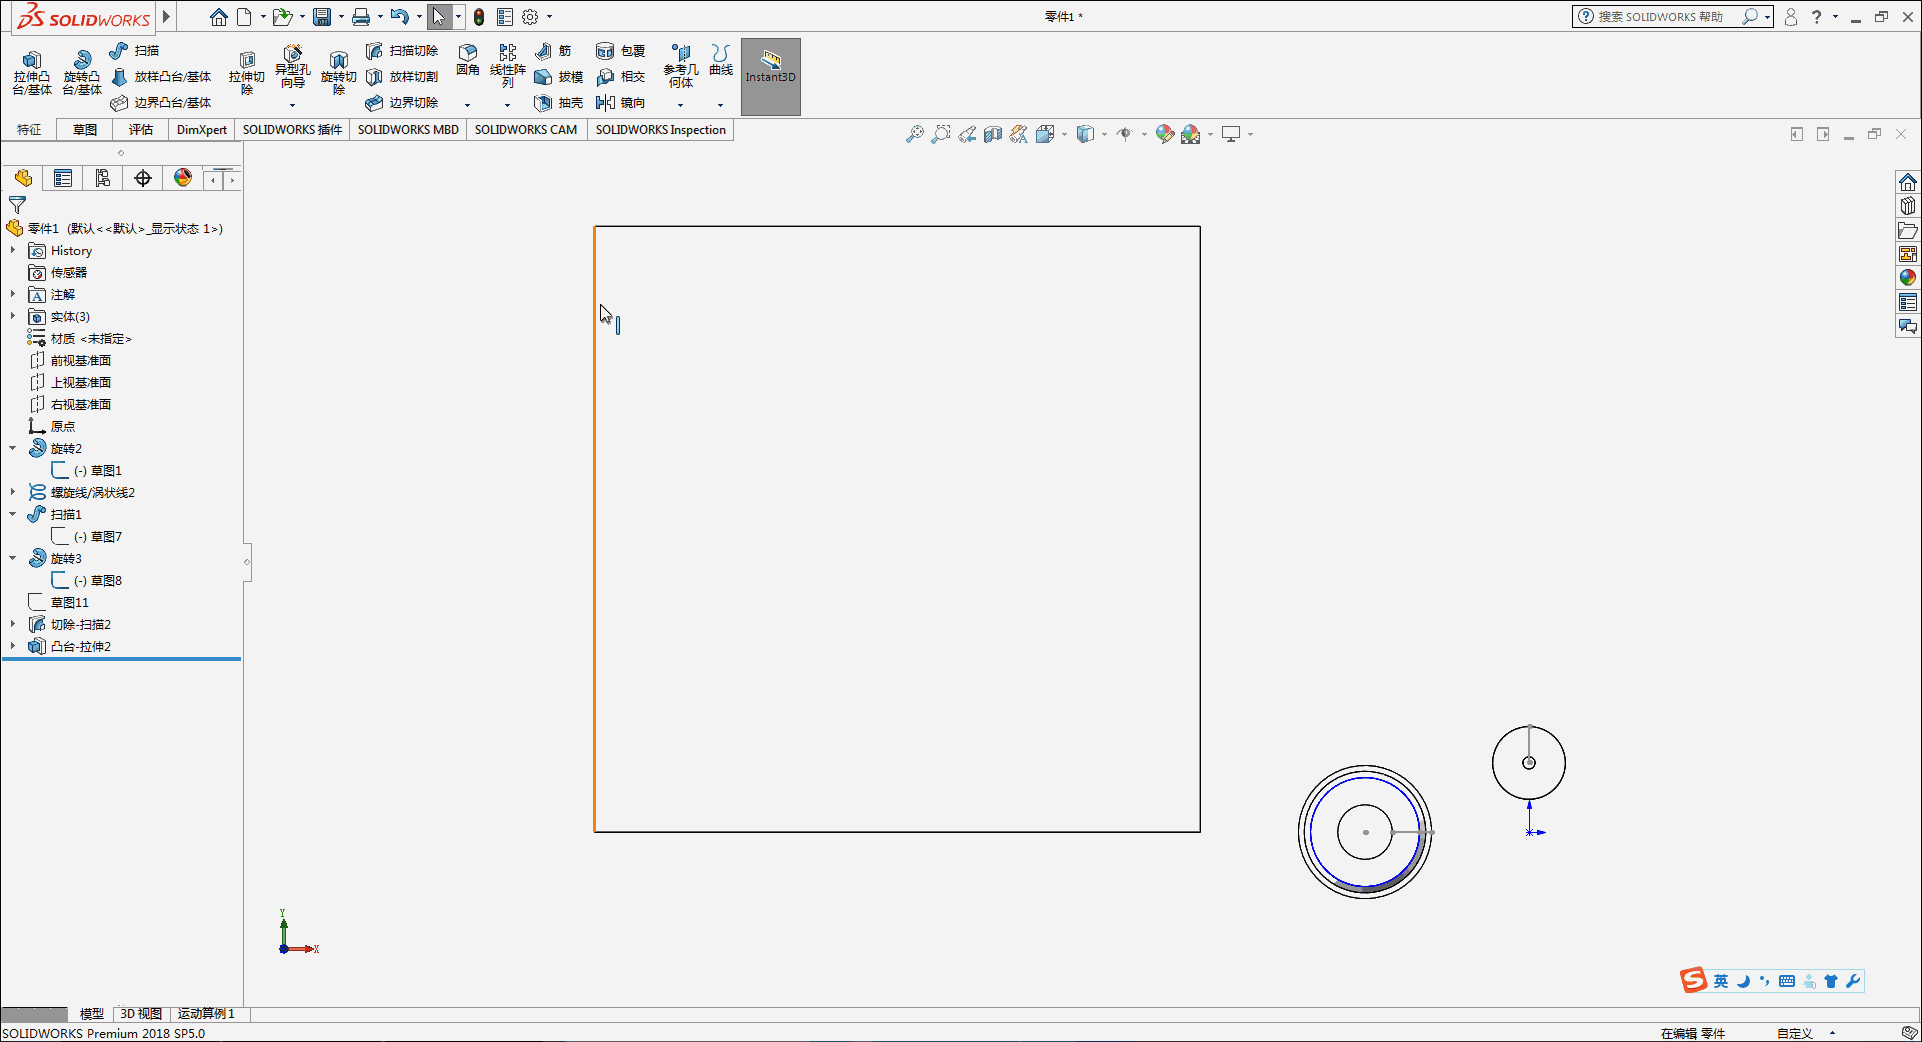This screenshot has width=1922, height=1042.
Task: Select the Swept Boss (扫描) tool
Action: point(134,51)
